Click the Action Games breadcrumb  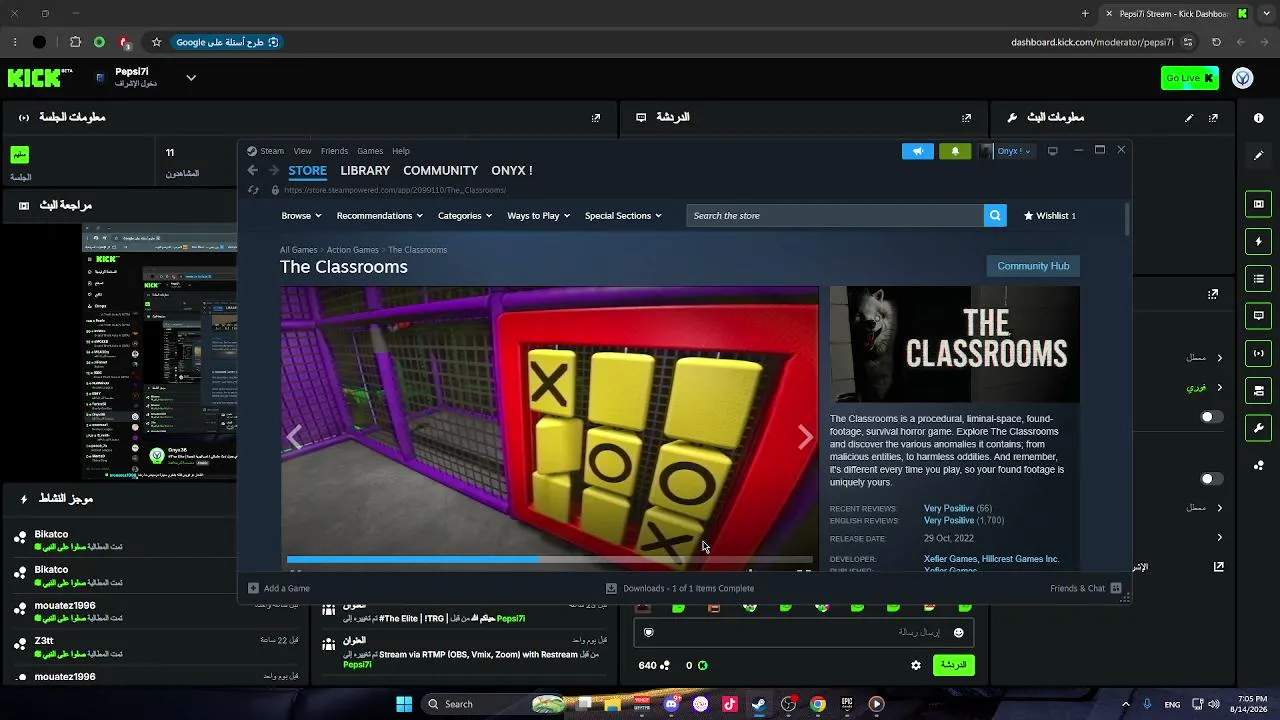click(x=352, y=250)
